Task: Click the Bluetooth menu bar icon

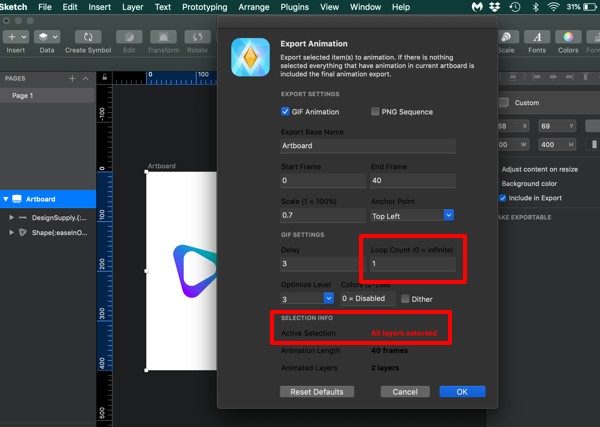Action: (x=535, y=7)
